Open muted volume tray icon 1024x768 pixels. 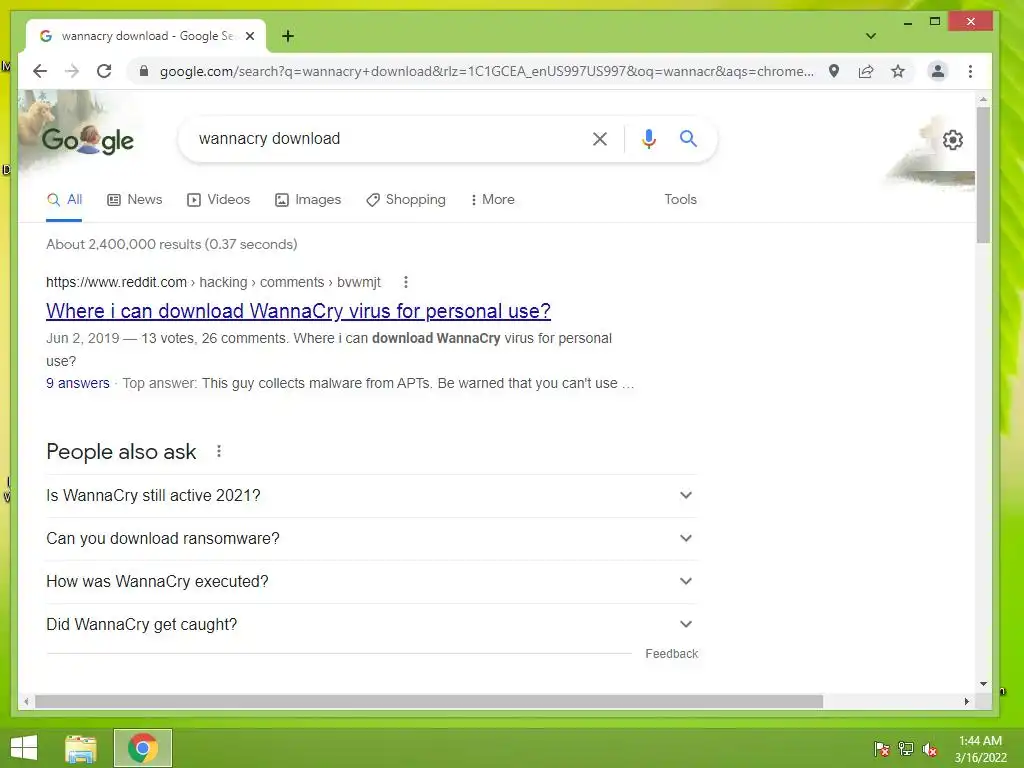coord(930,749)
